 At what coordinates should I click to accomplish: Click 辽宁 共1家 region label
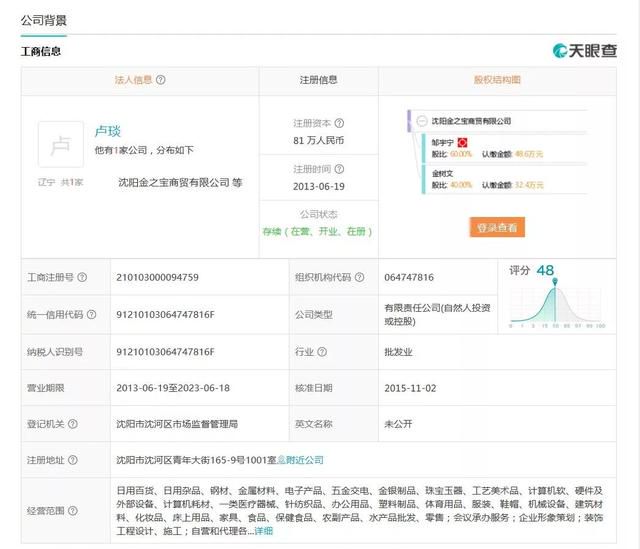pyautogui.click(x=60, y=182)
